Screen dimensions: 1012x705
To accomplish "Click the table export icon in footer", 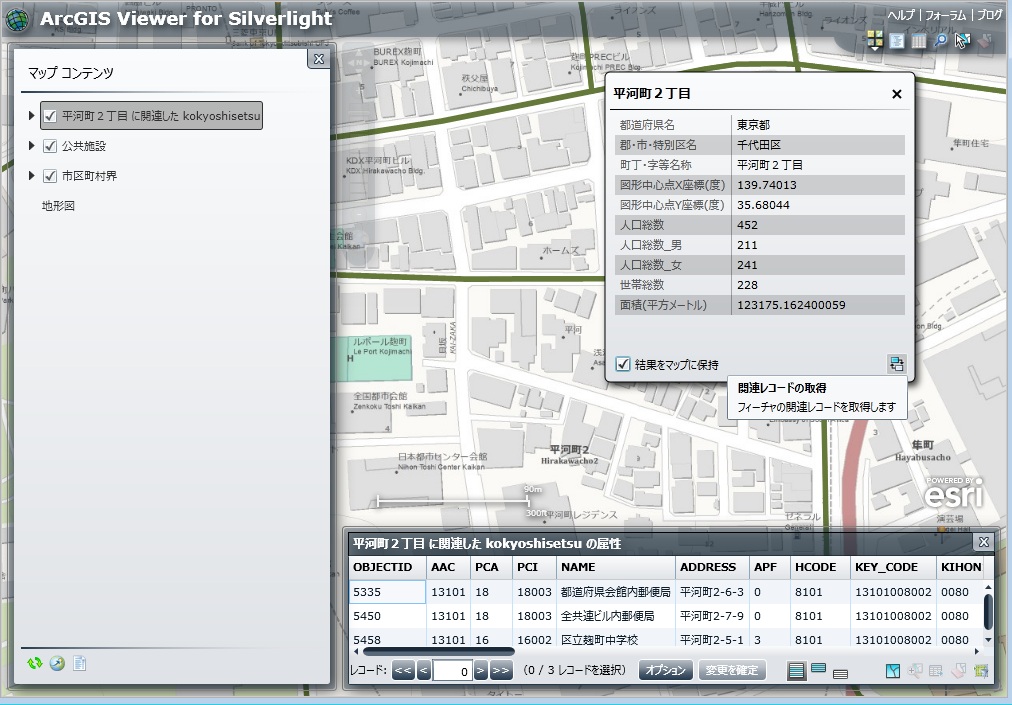I will (936, 671).
